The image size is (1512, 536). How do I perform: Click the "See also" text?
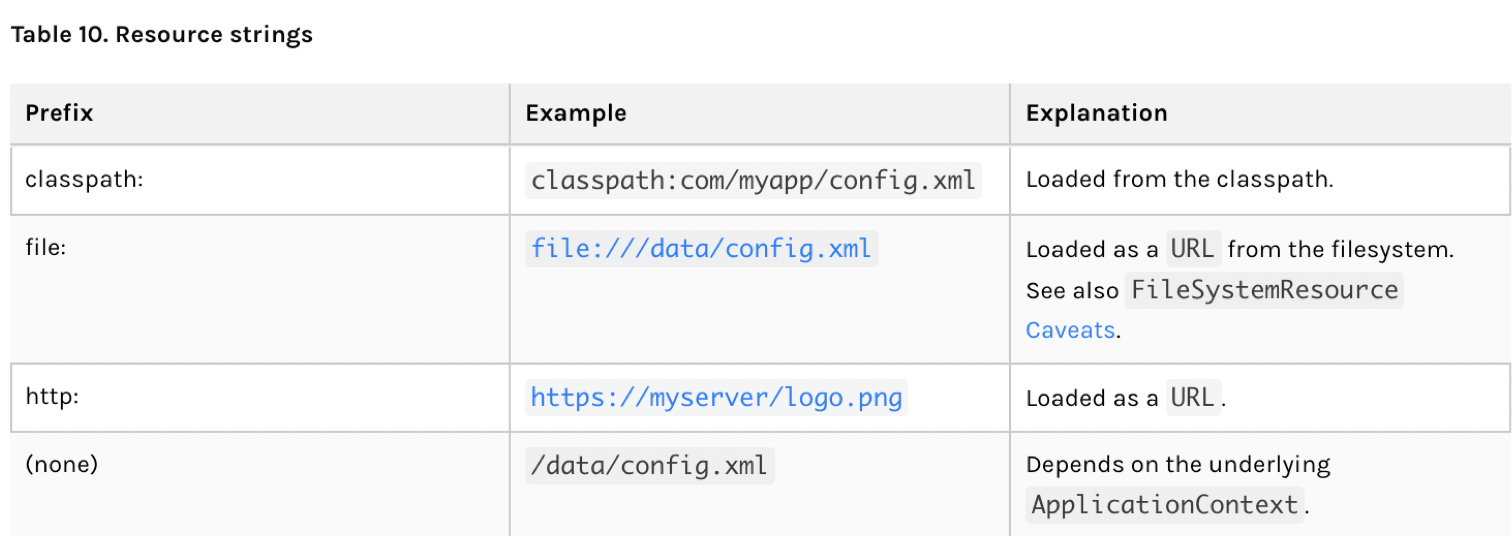click(1072, 290)
